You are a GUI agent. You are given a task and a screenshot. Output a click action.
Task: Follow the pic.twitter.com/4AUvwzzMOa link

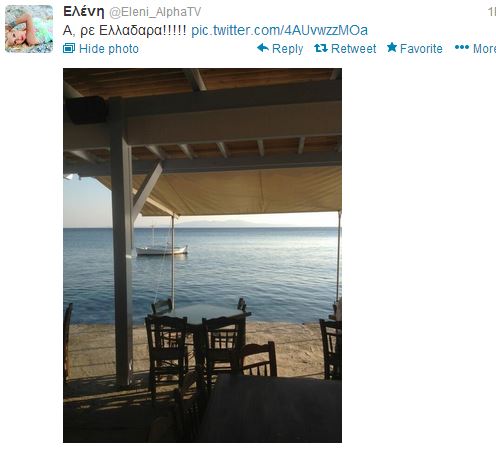click(x=279, y=30)
